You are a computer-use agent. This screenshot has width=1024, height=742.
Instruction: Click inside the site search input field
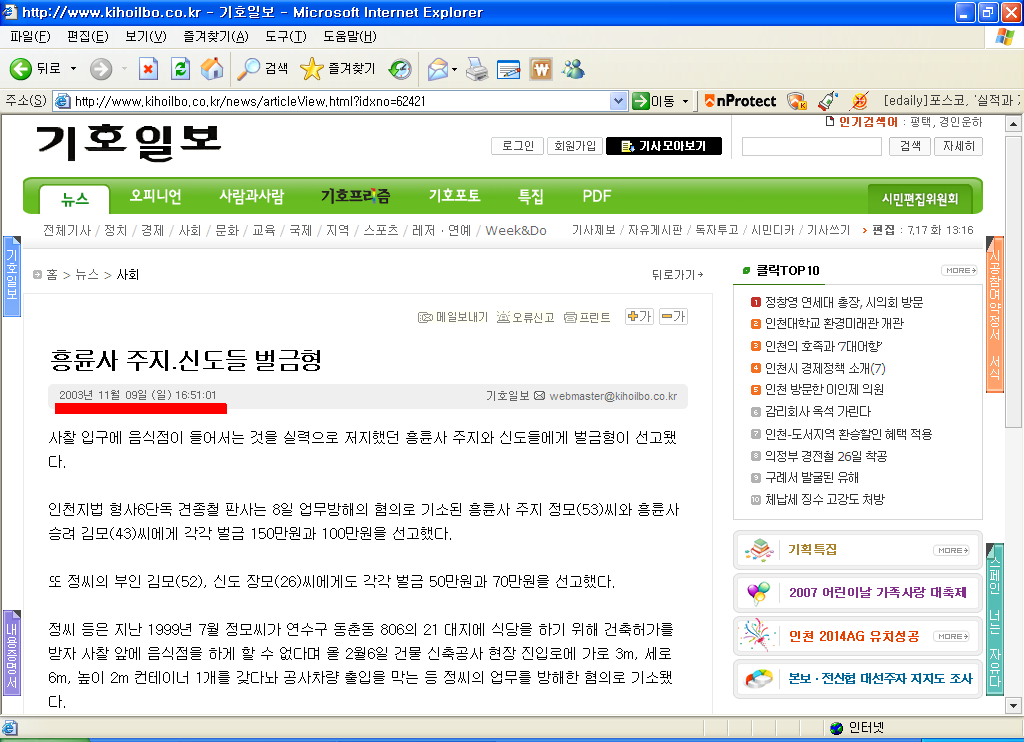811,147
